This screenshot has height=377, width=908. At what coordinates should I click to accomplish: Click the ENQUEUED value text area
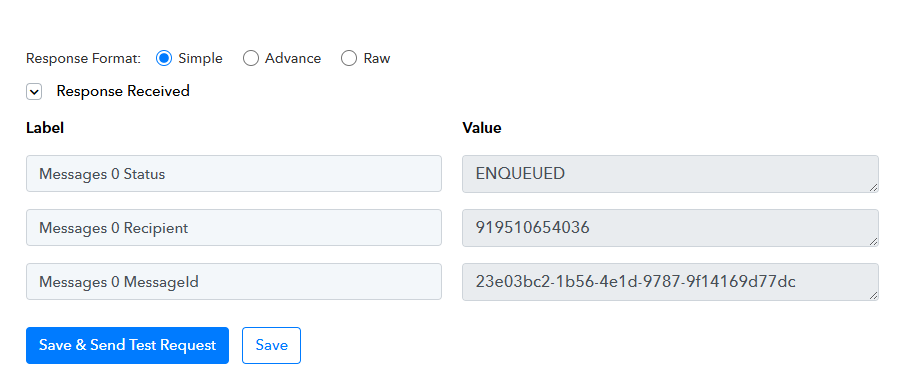point(670,174)
